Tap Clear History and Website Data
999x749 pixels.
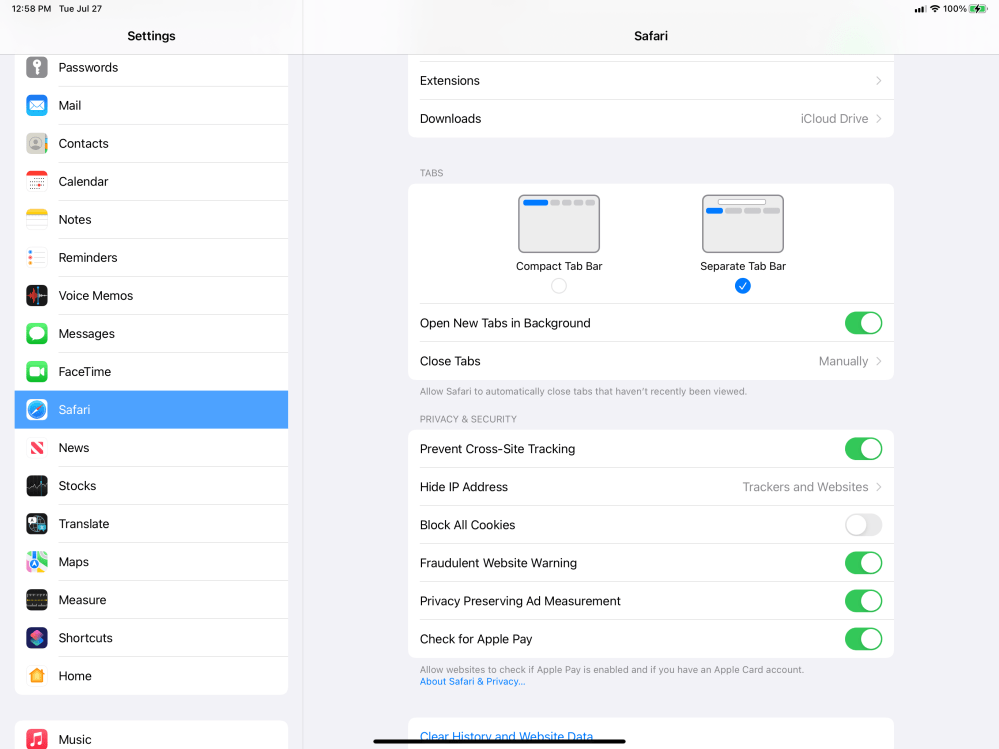point(506,736)
